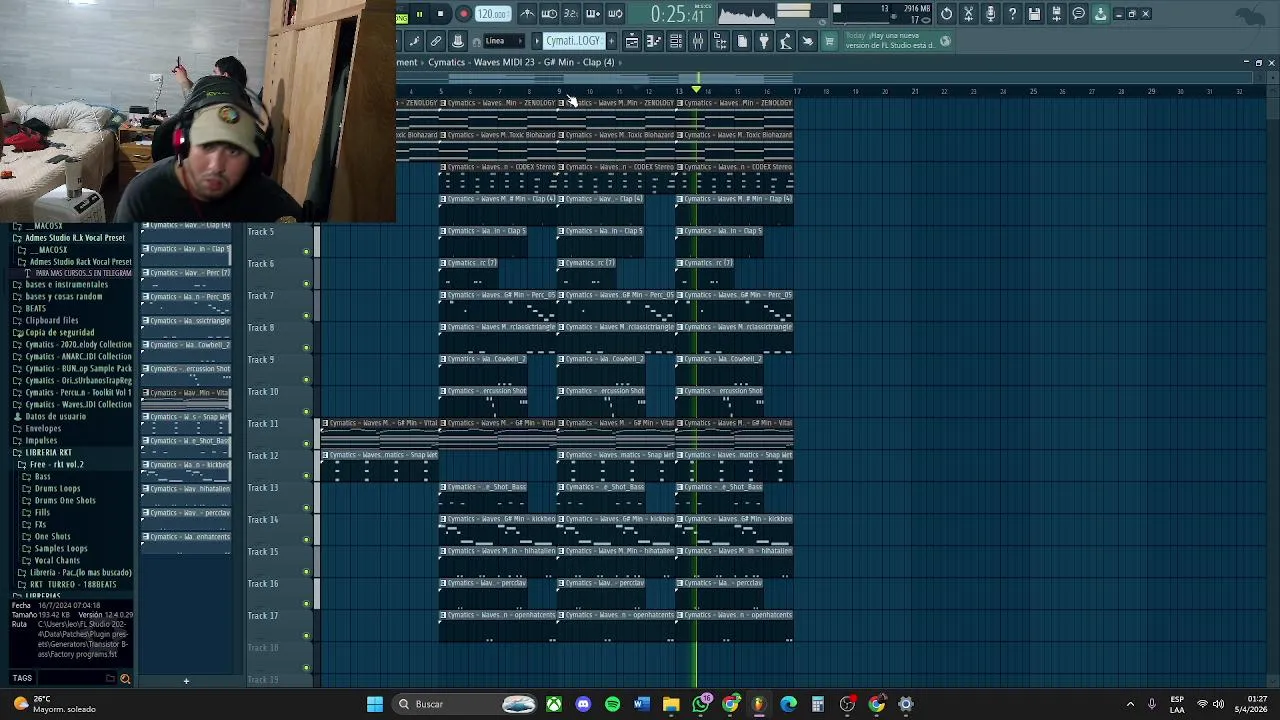Expand the Envelopes browser folder

click(43, 429)
